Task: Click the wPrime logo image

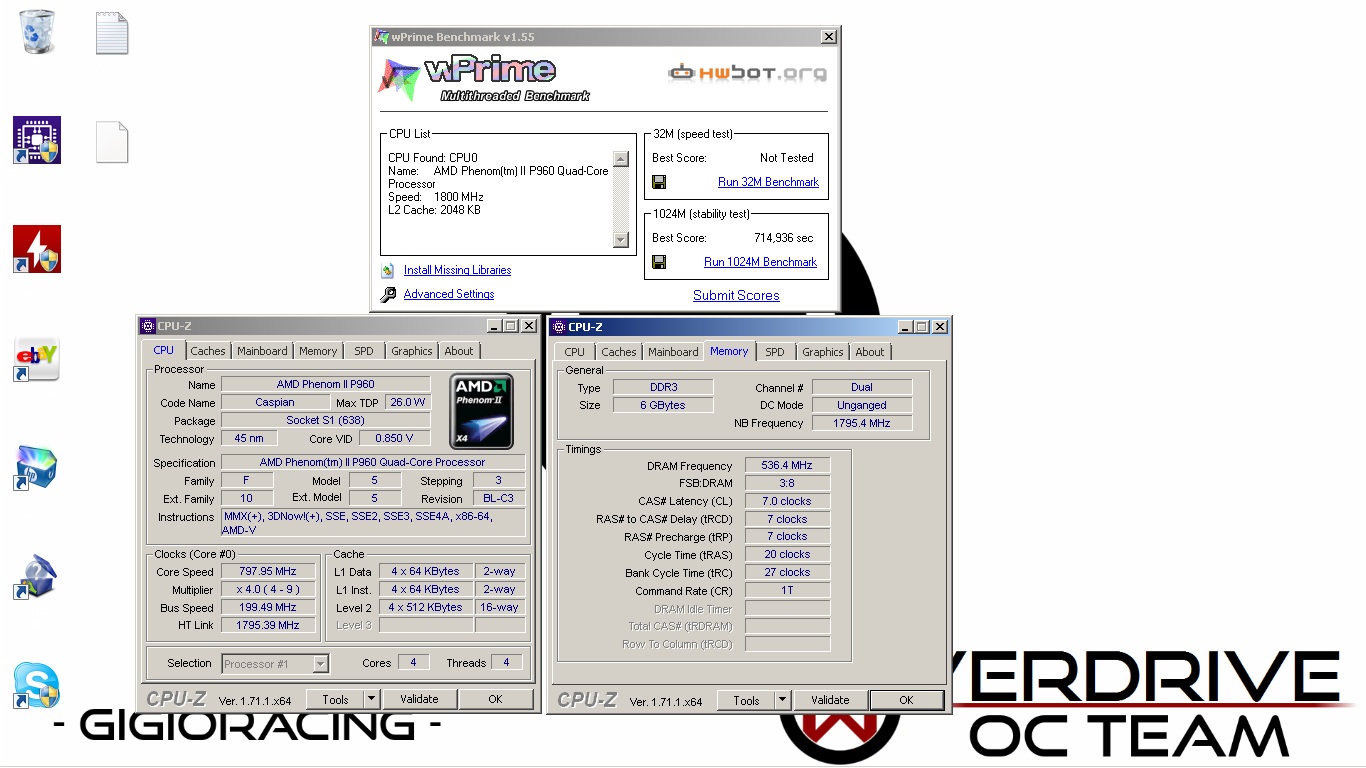Action: pos(484,79)
